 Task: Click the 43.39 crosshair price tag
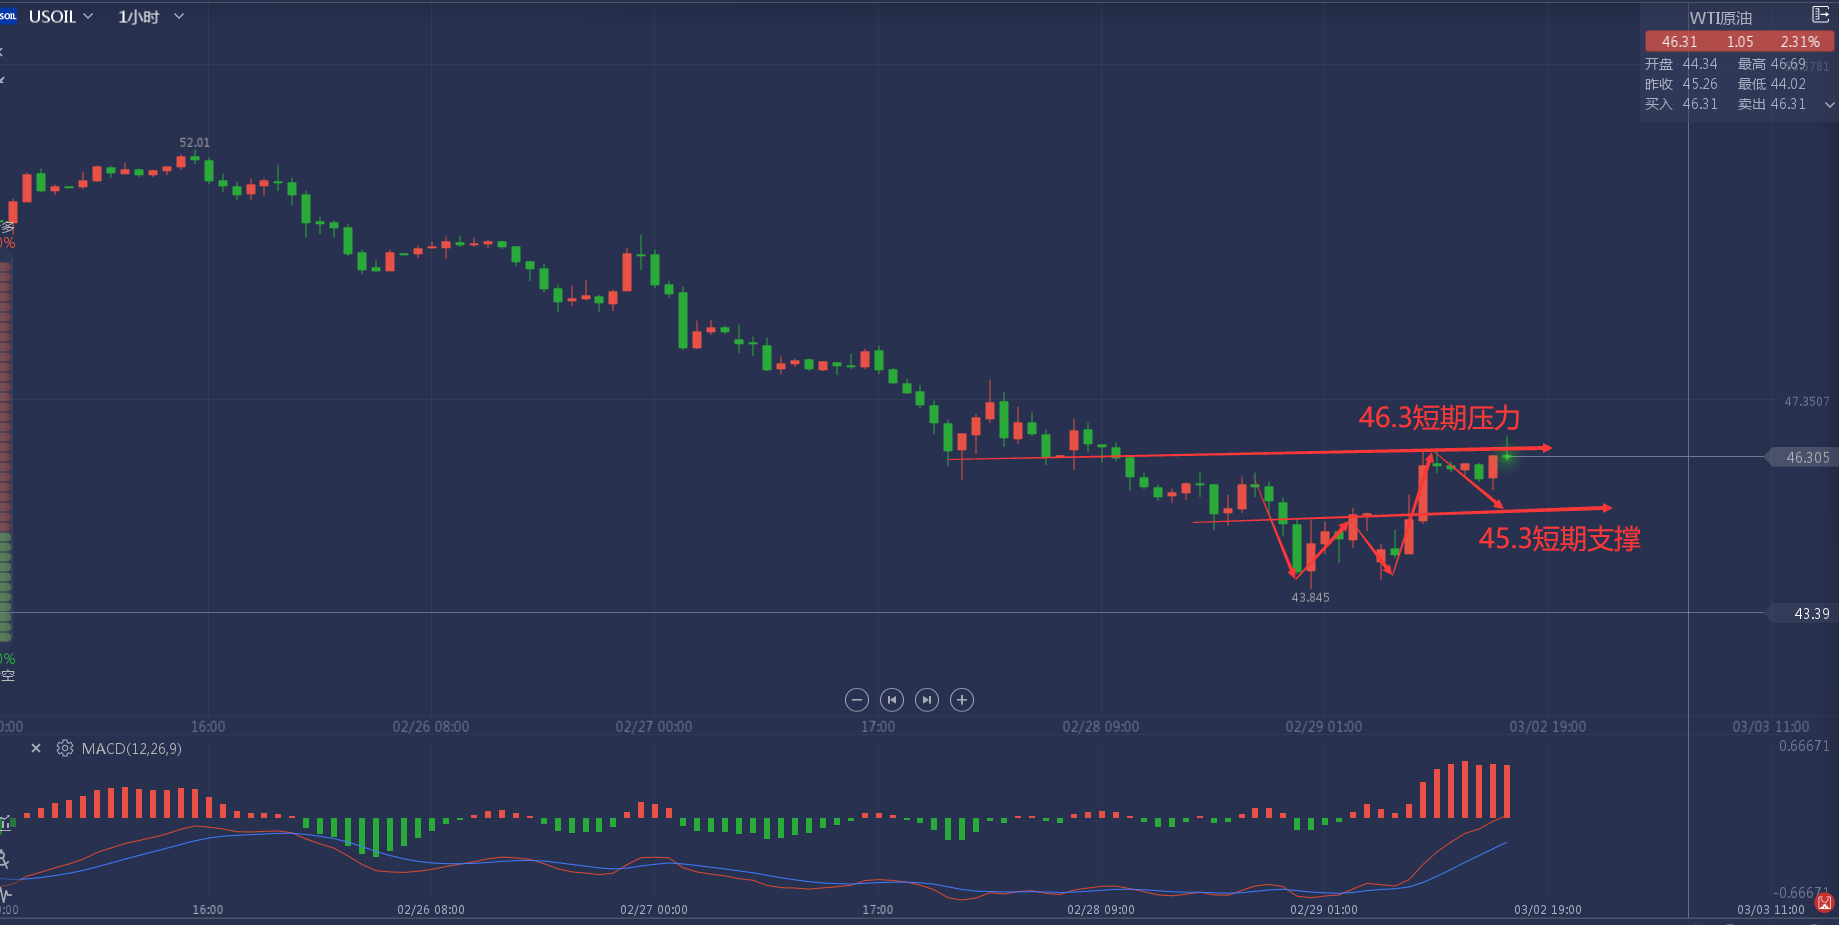tap(1803, 613)
